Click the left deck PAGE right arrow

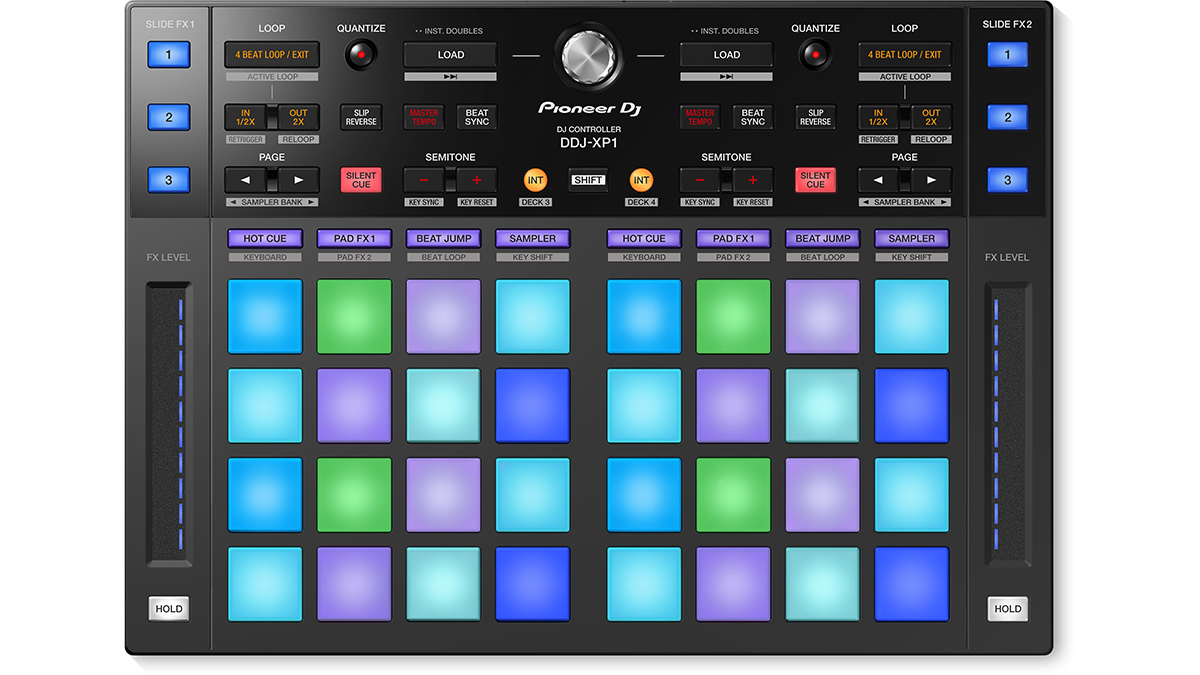click(298, 181)
